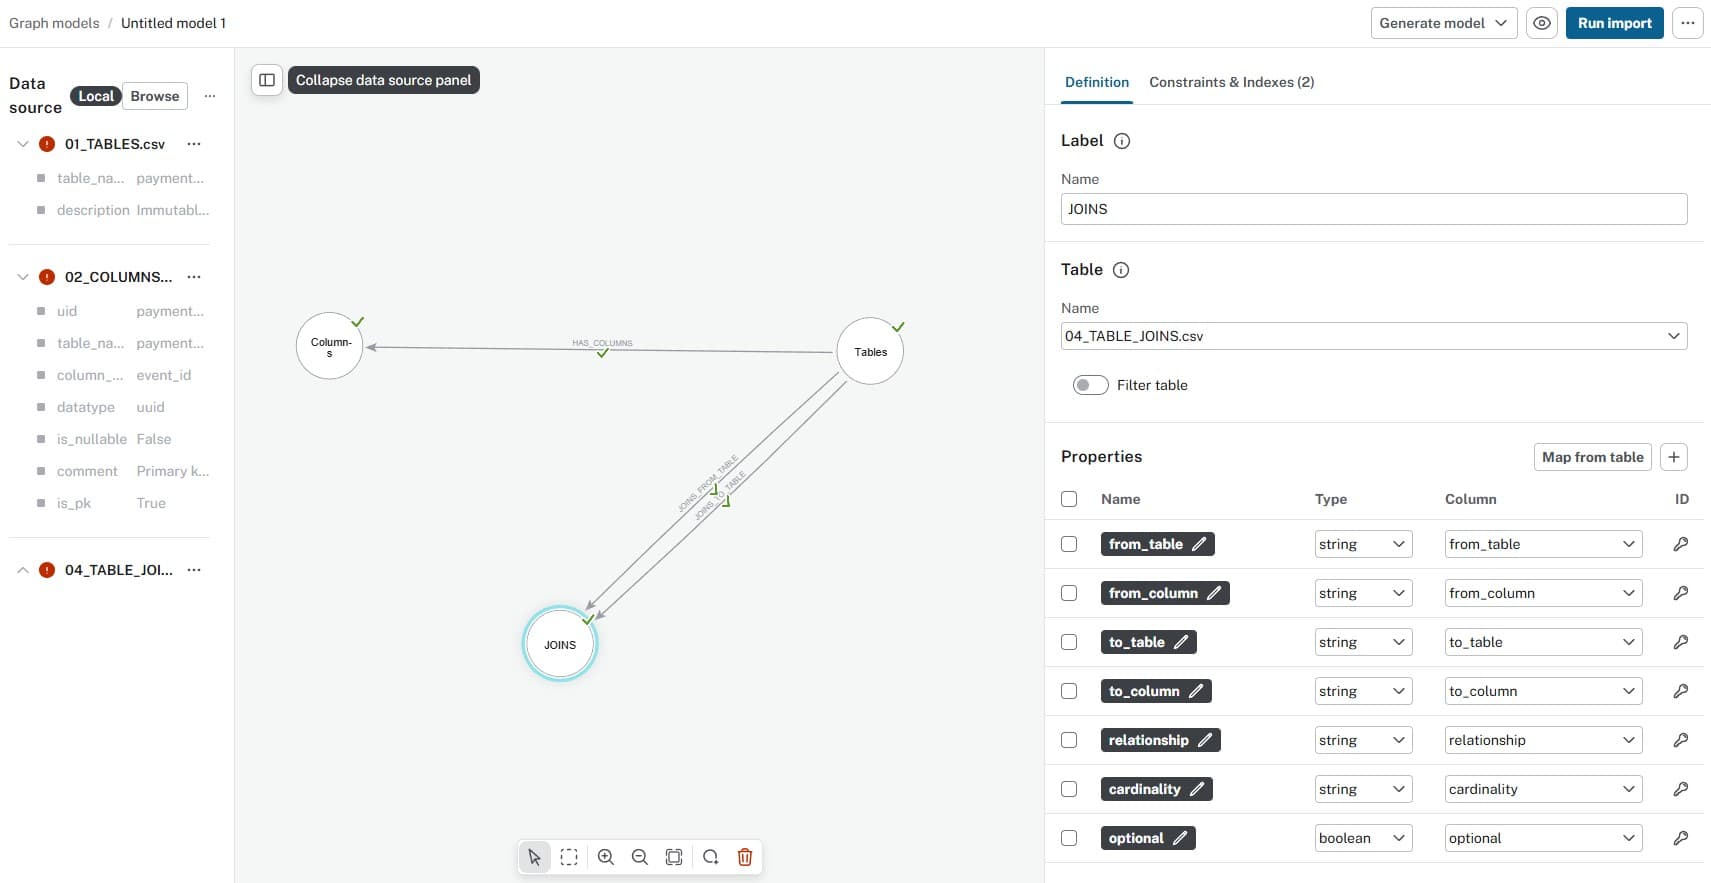
Task: Add a new property with plus button
Action: [1674, 457]
